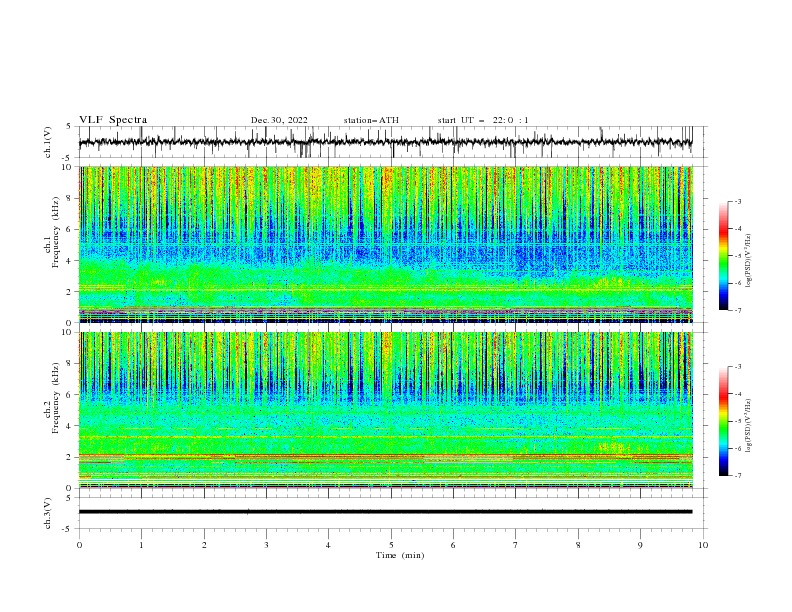Click the ch.2 spectrogram panel
This screenshot has height=612, width=792.
coord(385,410)
